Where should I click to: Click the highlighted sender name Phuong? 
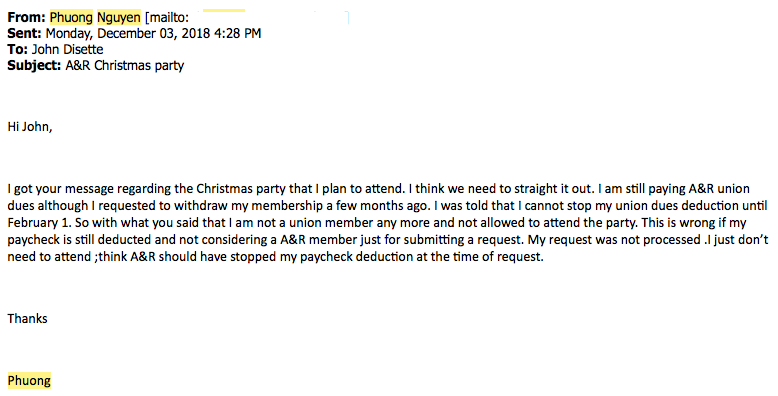[71, 18]
